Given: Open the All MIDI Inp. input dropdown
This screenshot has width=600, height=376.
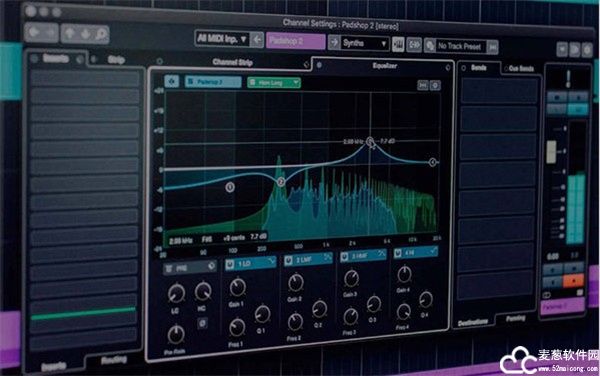Looking at the screenshot, I should [222, 39].
